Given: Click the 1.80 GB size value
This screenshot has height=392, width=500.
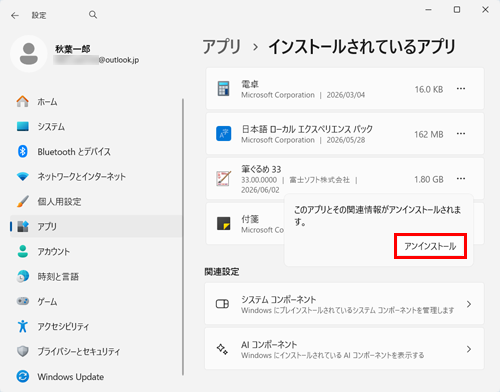Looking at the screenshot, I should click(x=429, y=179).
